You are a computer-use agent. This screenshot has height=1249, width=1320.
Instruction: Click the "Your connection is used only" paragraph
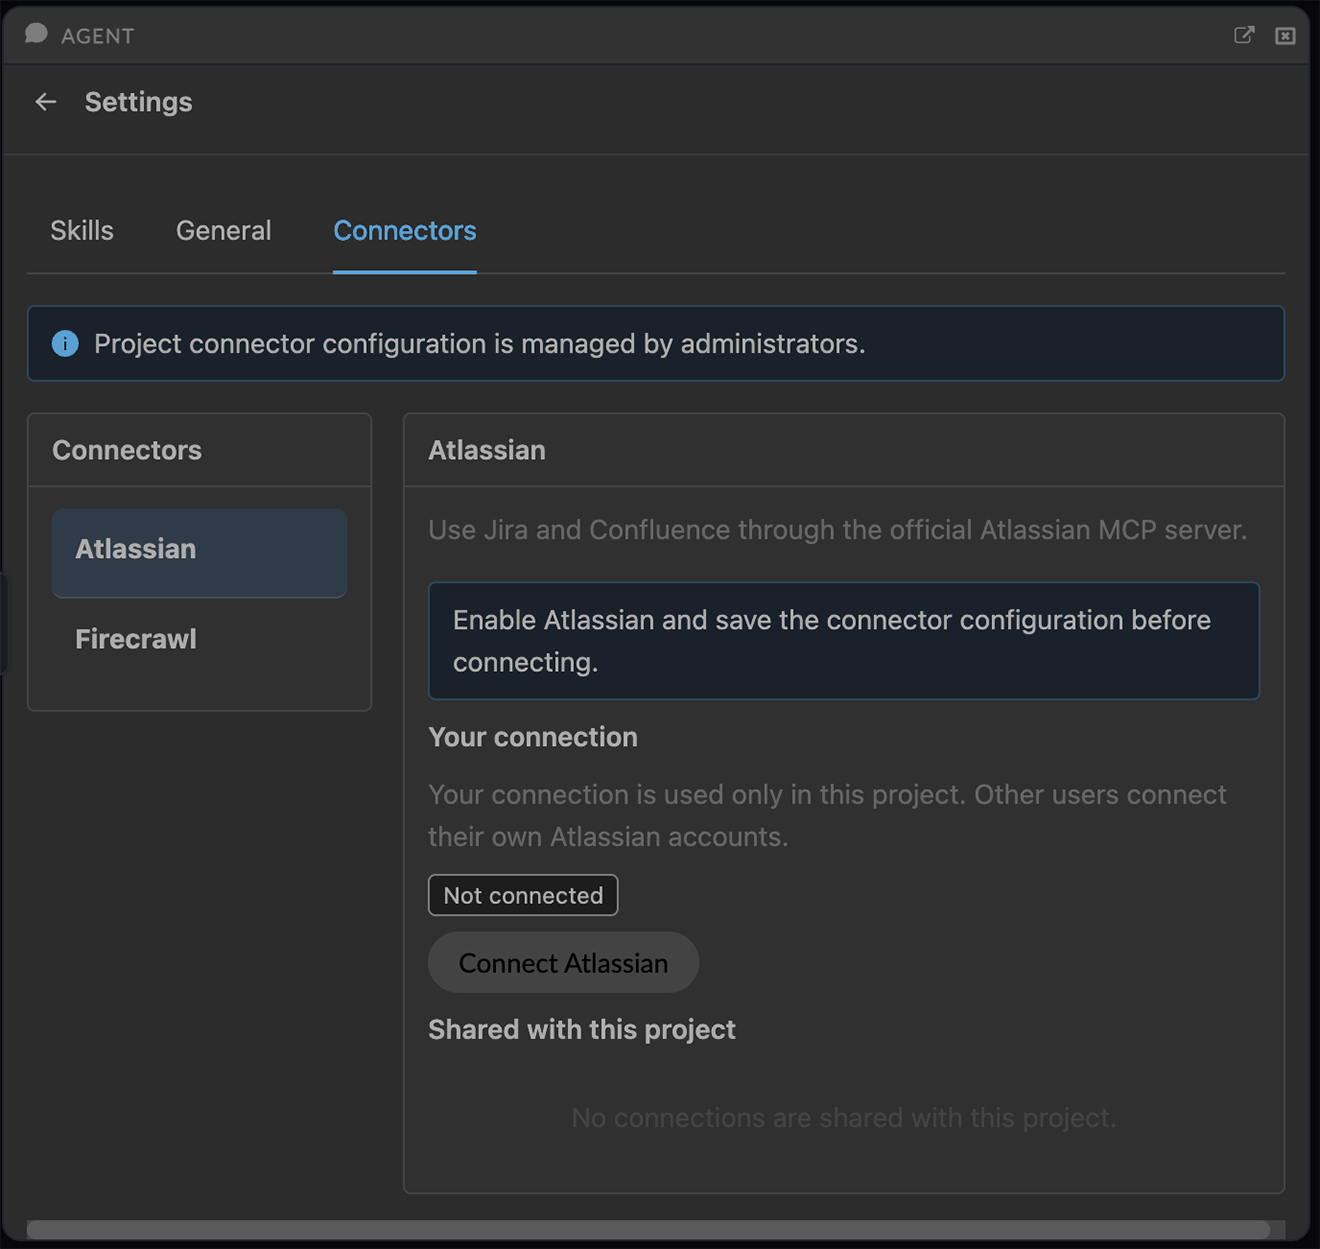point(827,816)
